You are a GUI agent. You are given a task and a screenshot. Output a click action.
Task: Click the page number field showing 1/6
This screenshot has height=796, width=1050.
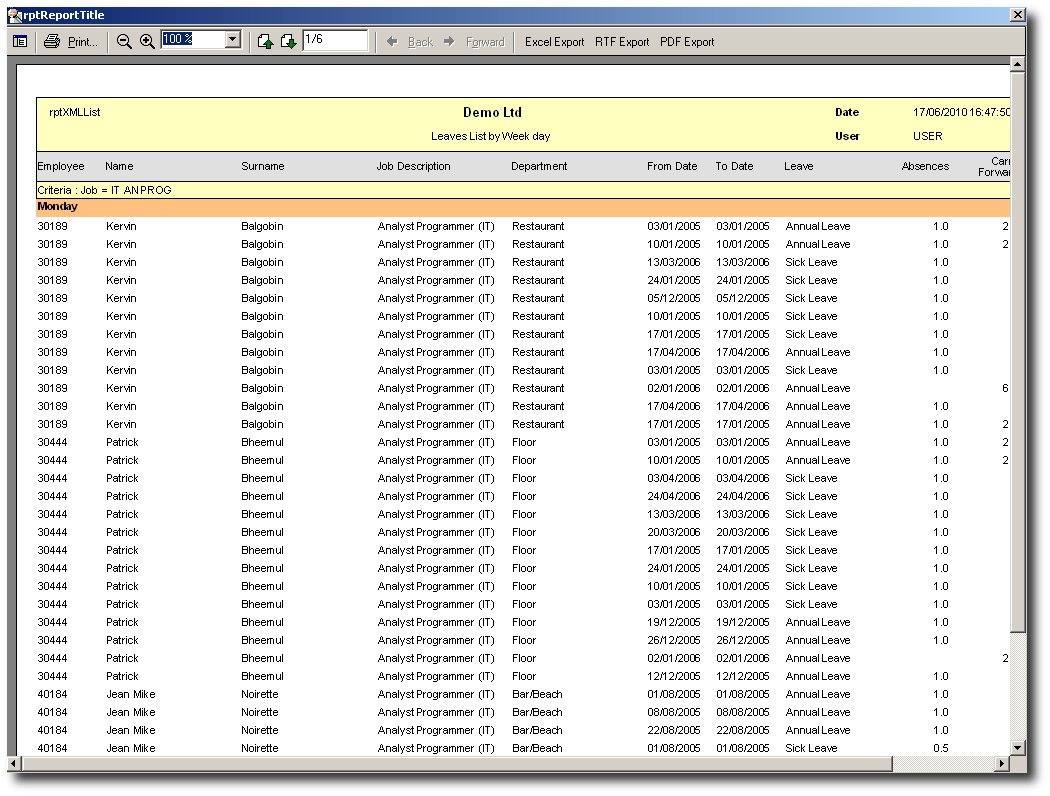(334, 40)
